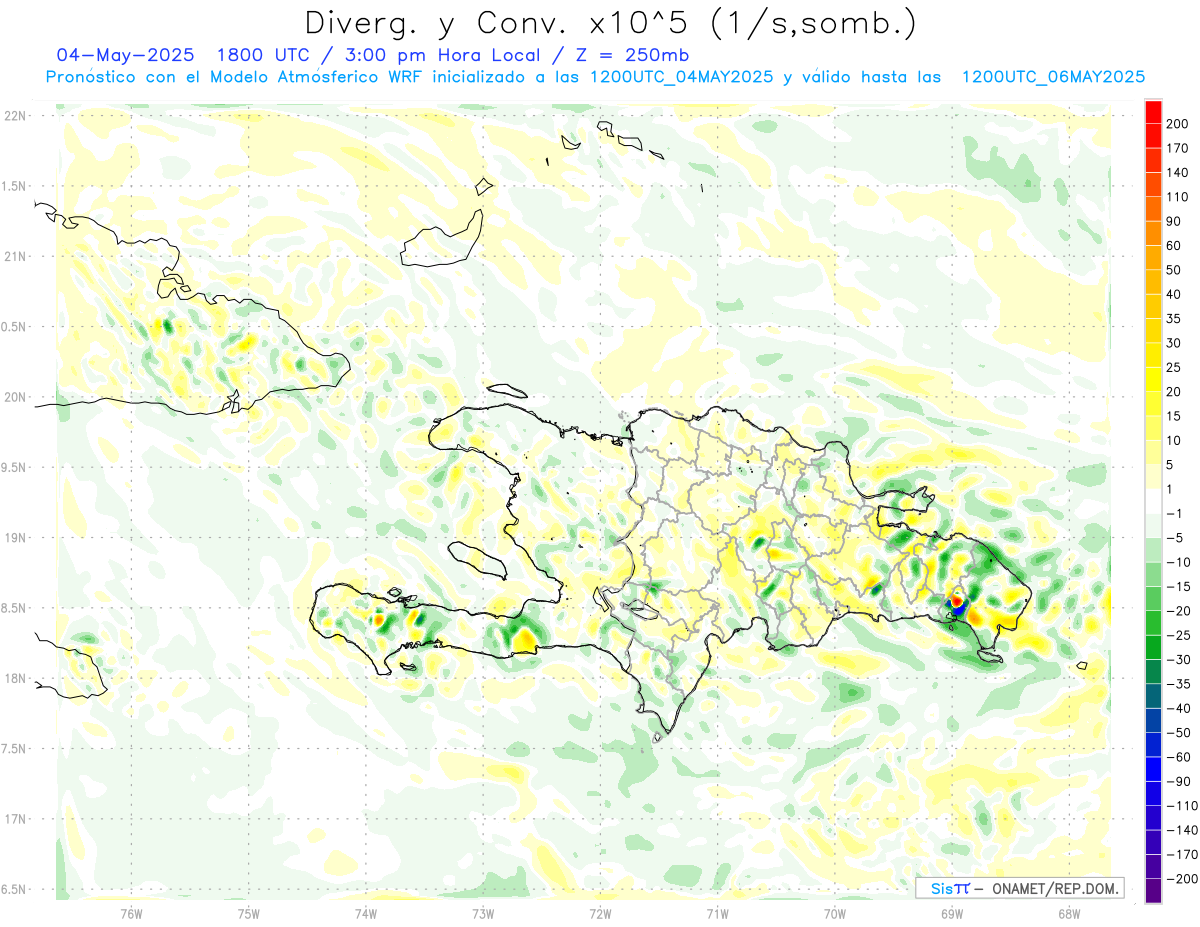1200x927 pixels.
Task: Click the colorbar label "-60"
Action: [x=1179, y=757]
